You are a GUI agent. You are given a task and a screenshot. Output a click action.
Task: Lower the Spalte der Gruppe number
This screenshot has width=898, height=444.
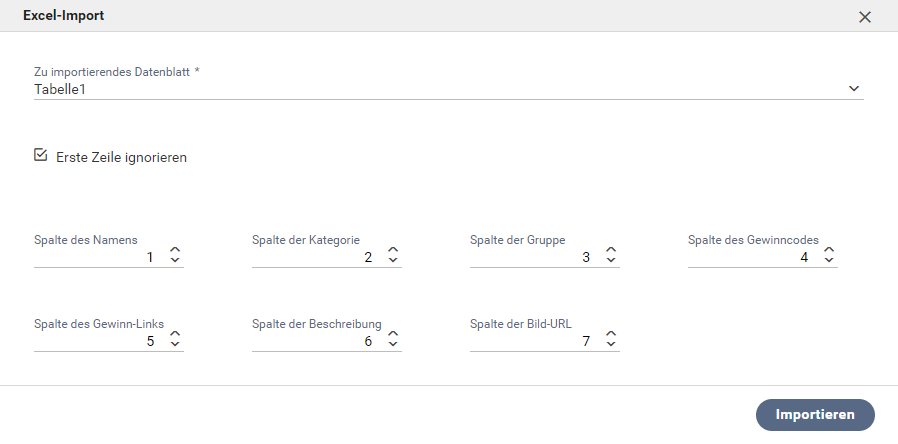pos(611,262)
